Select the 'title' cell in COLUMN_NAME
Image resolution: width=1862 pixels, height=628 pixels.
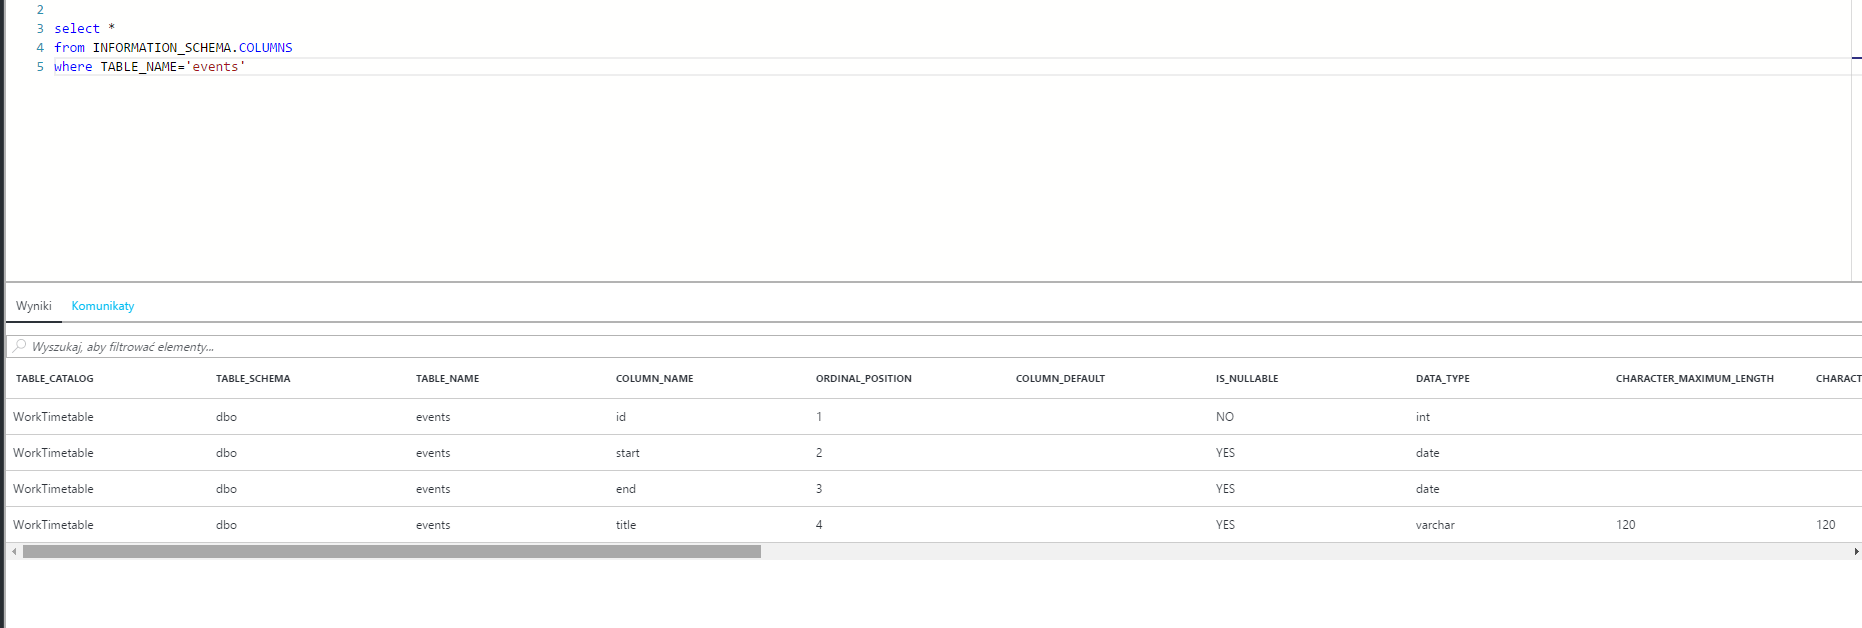[626, 525]
